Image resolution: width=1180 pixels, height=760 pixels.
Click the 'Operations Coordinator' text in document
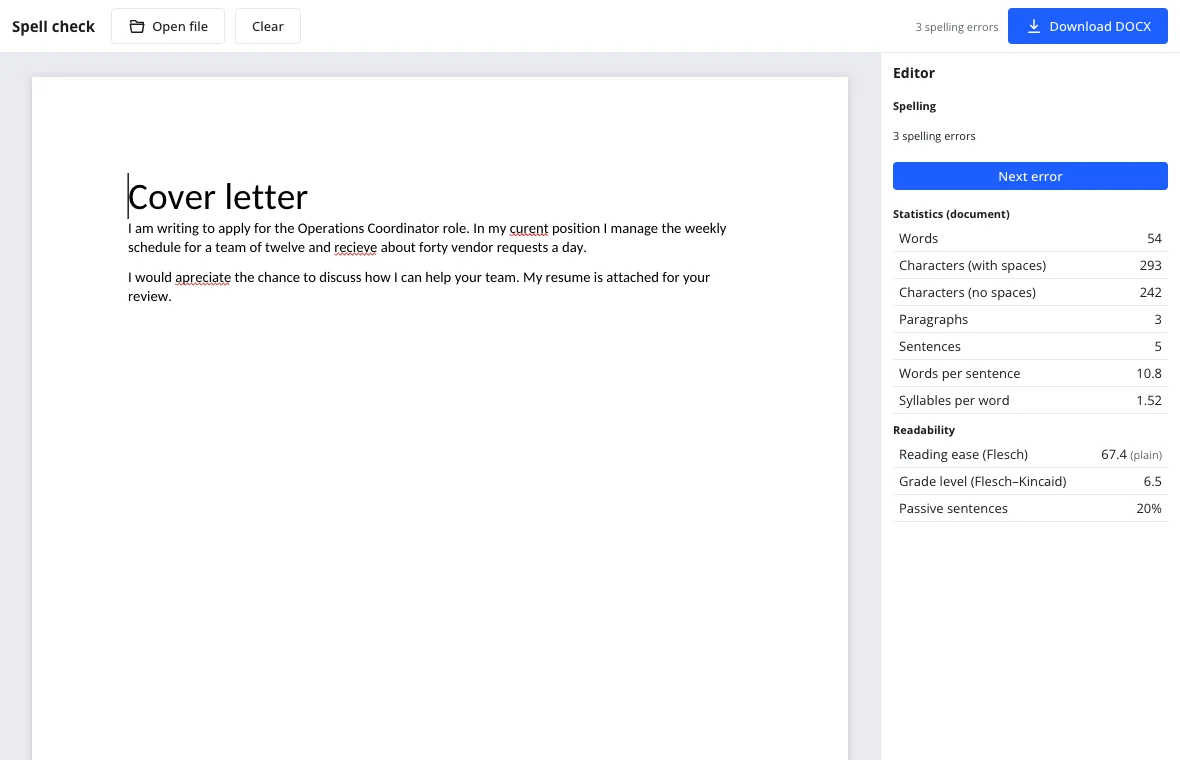tap(368, 229)
